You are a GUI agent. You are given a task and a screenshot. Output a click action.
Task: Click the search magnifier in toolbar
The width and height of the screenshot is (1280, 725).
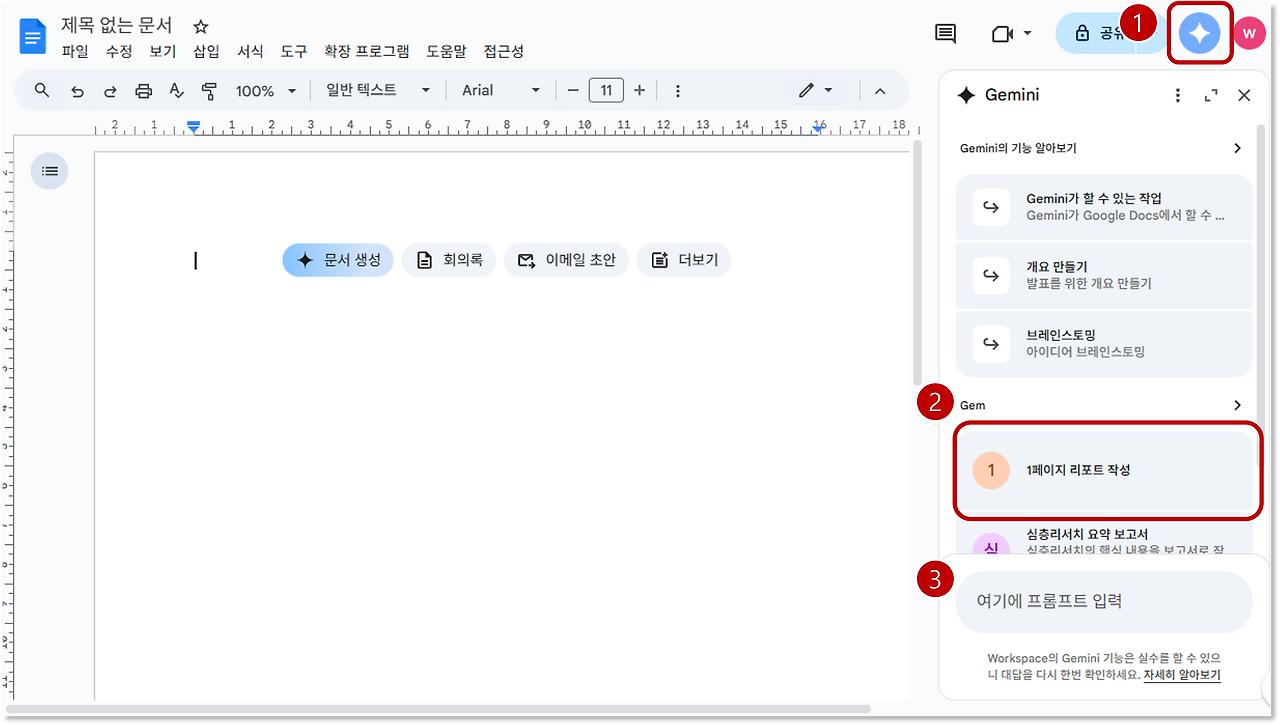(42, 91)
